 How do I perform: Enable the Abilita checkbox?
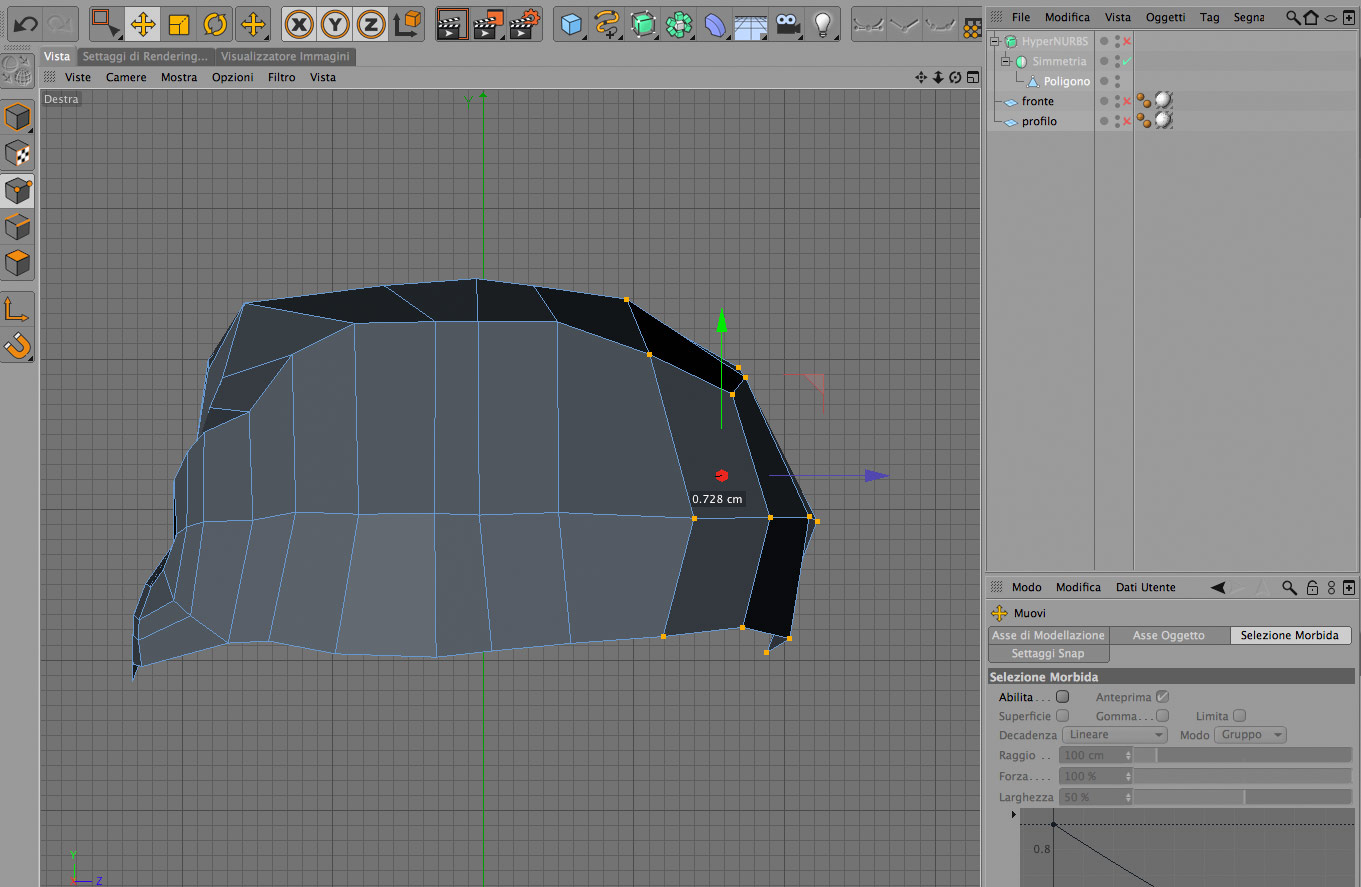[1063, 697]
